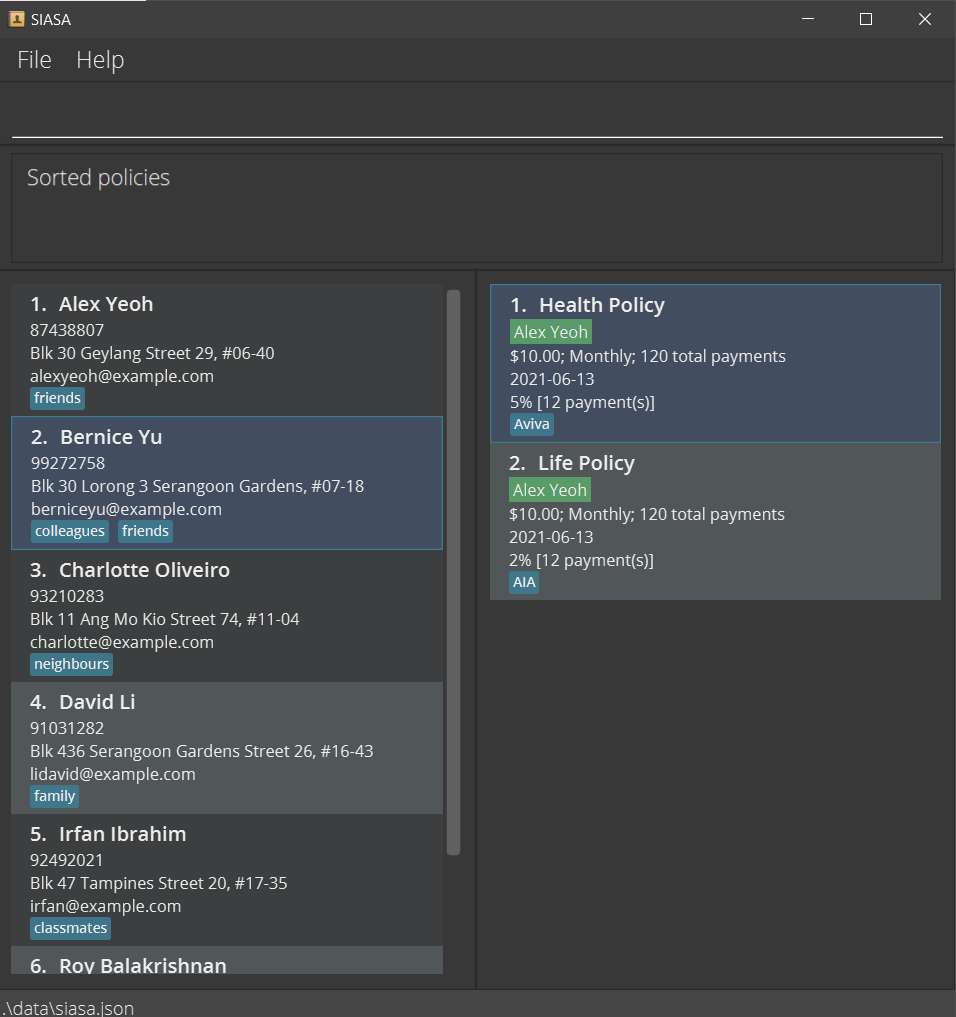Open the Help menu

tap(100, 60)
